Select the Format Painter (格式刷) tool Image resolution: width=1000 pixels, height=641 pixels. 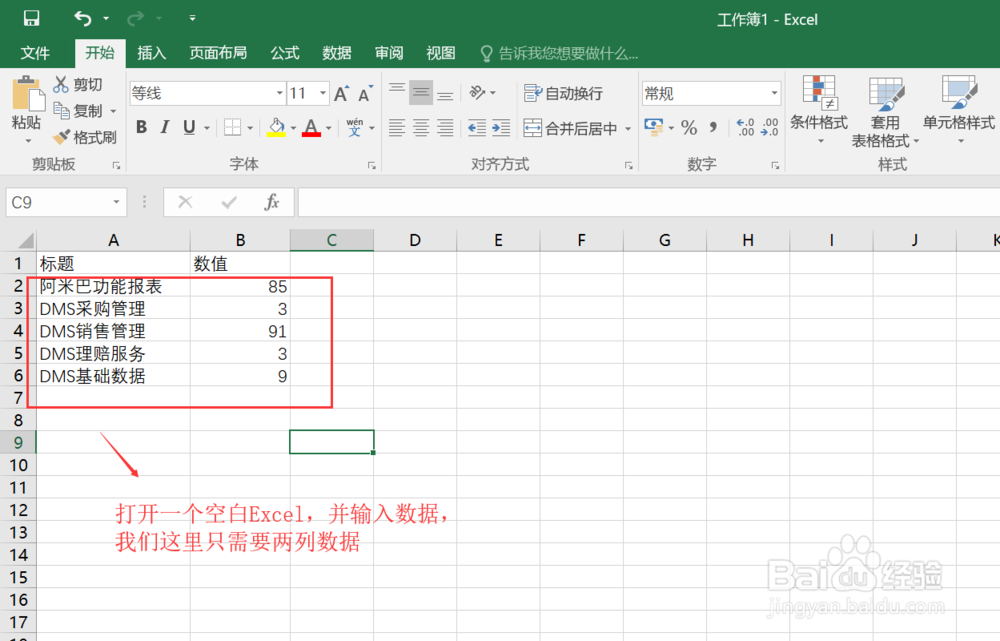pyautogui.click(x=85, y=137)
